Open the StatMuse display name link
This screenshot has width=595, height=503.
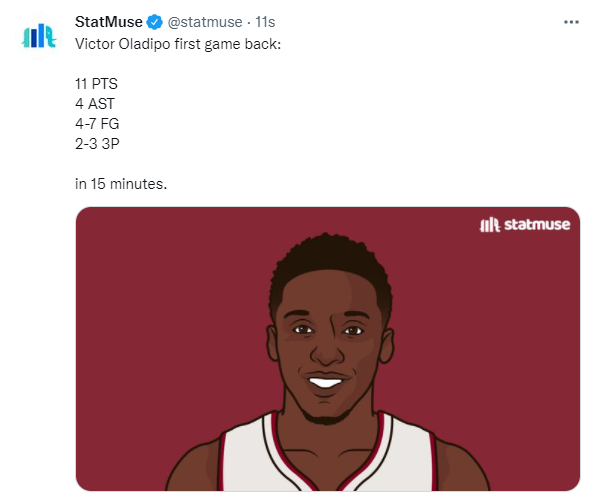click(x=109, y=22)
